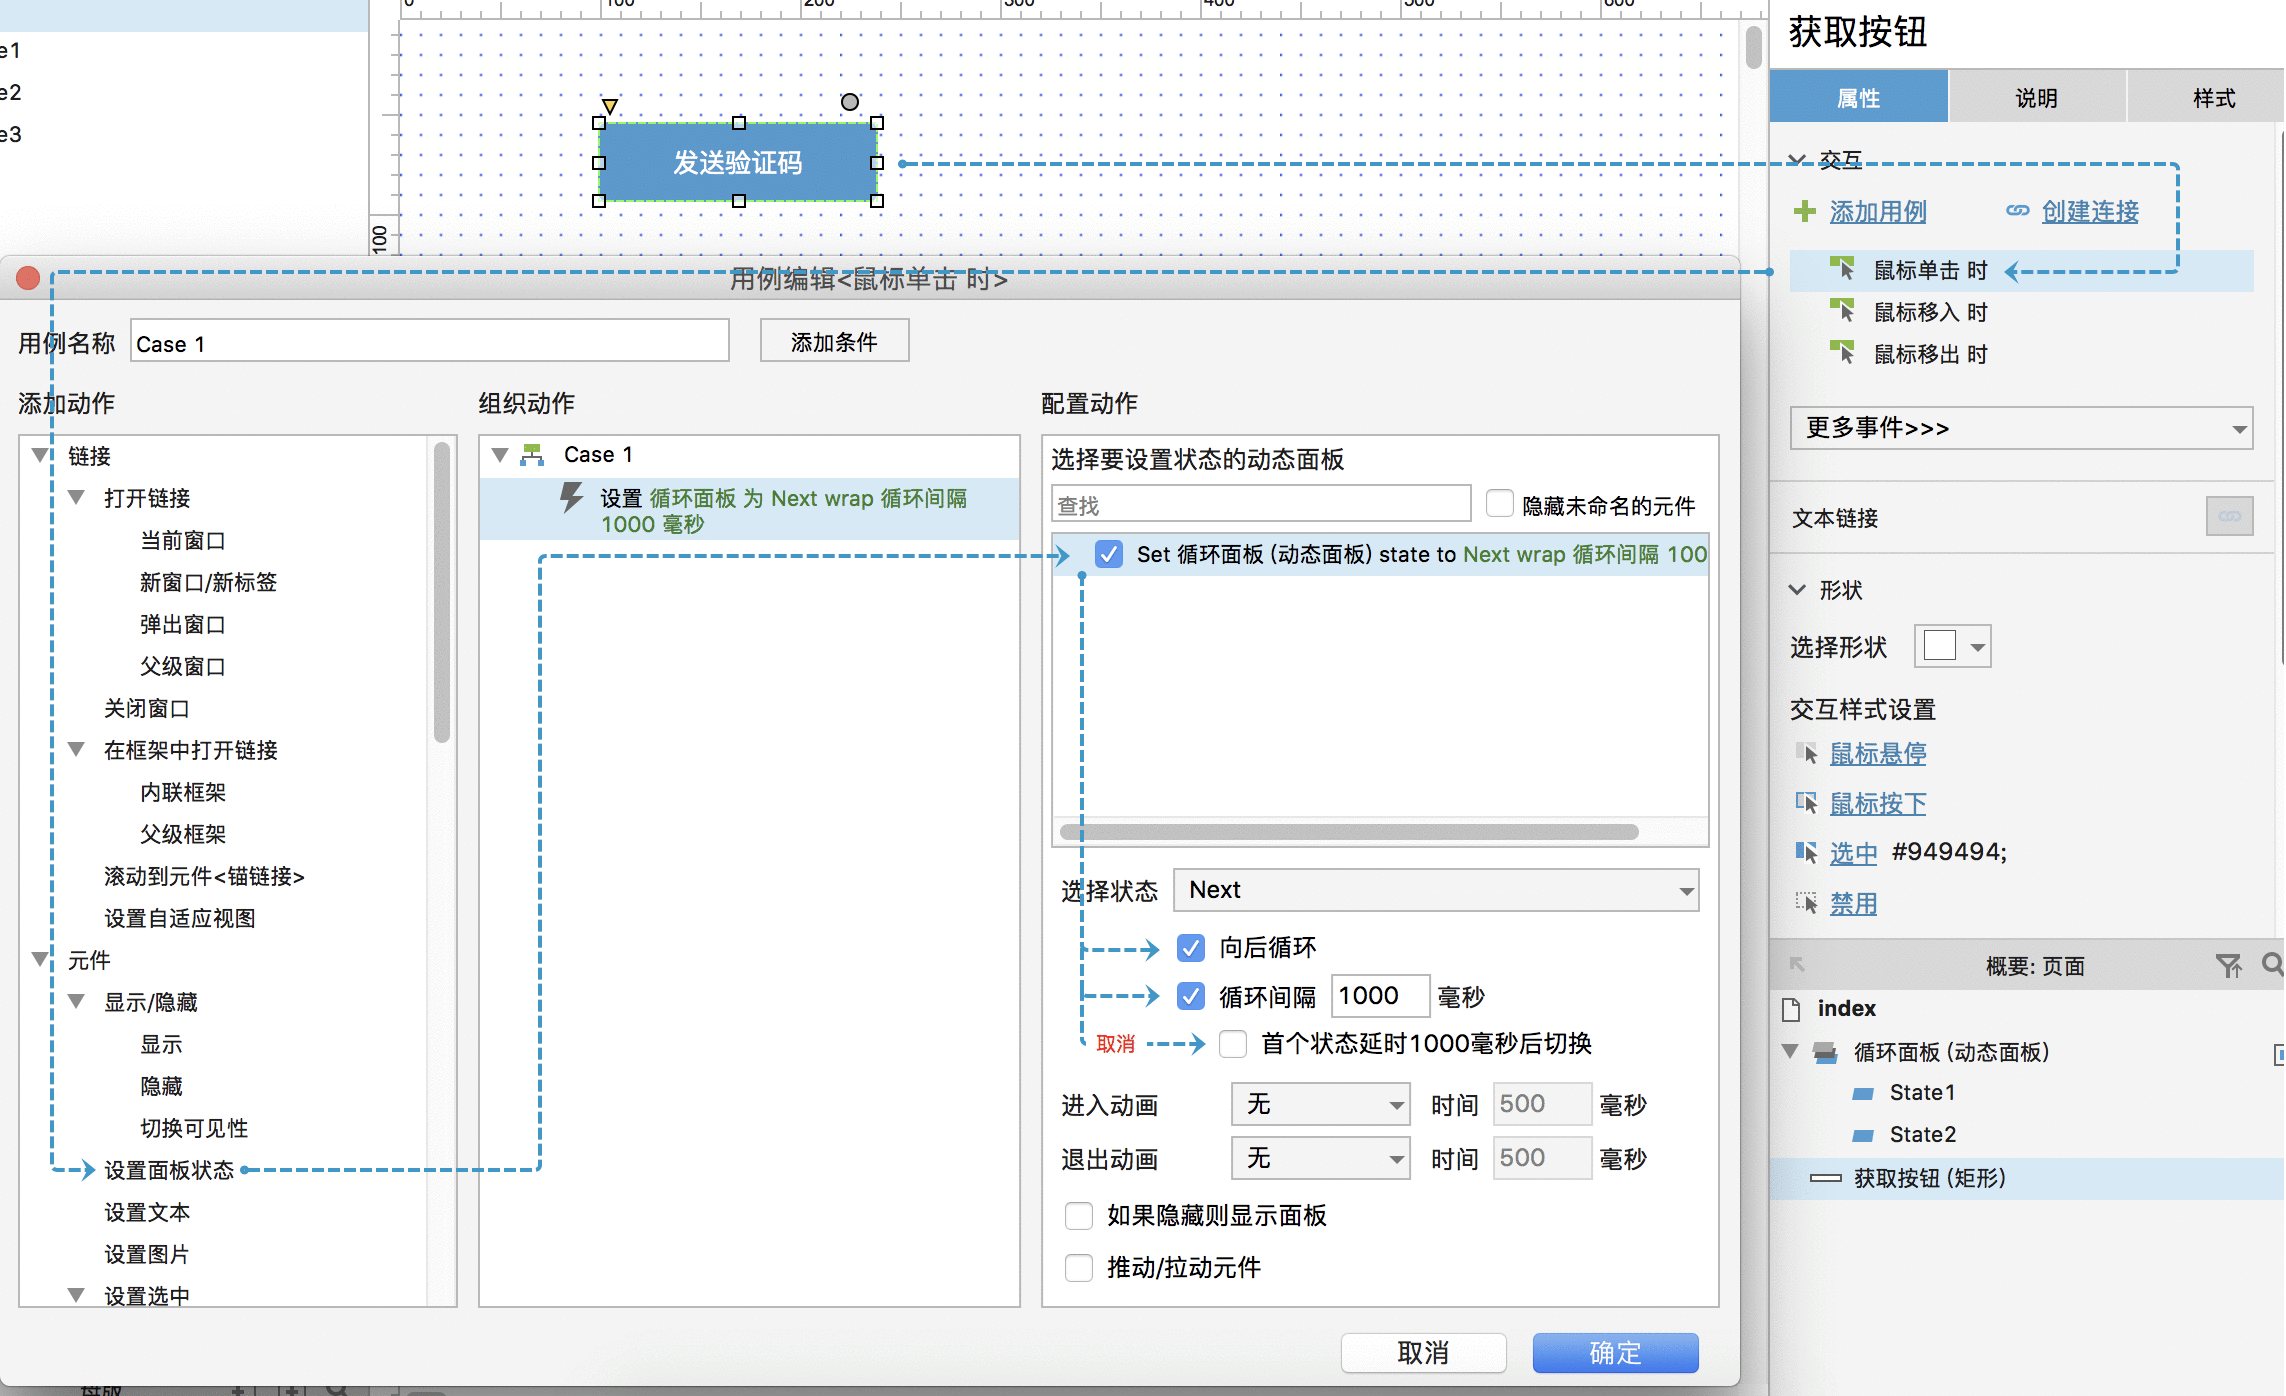Open the 选择形状 shape swatch picker
This screenshot has width=2286, height=1396.
[x=1952, y=646]
